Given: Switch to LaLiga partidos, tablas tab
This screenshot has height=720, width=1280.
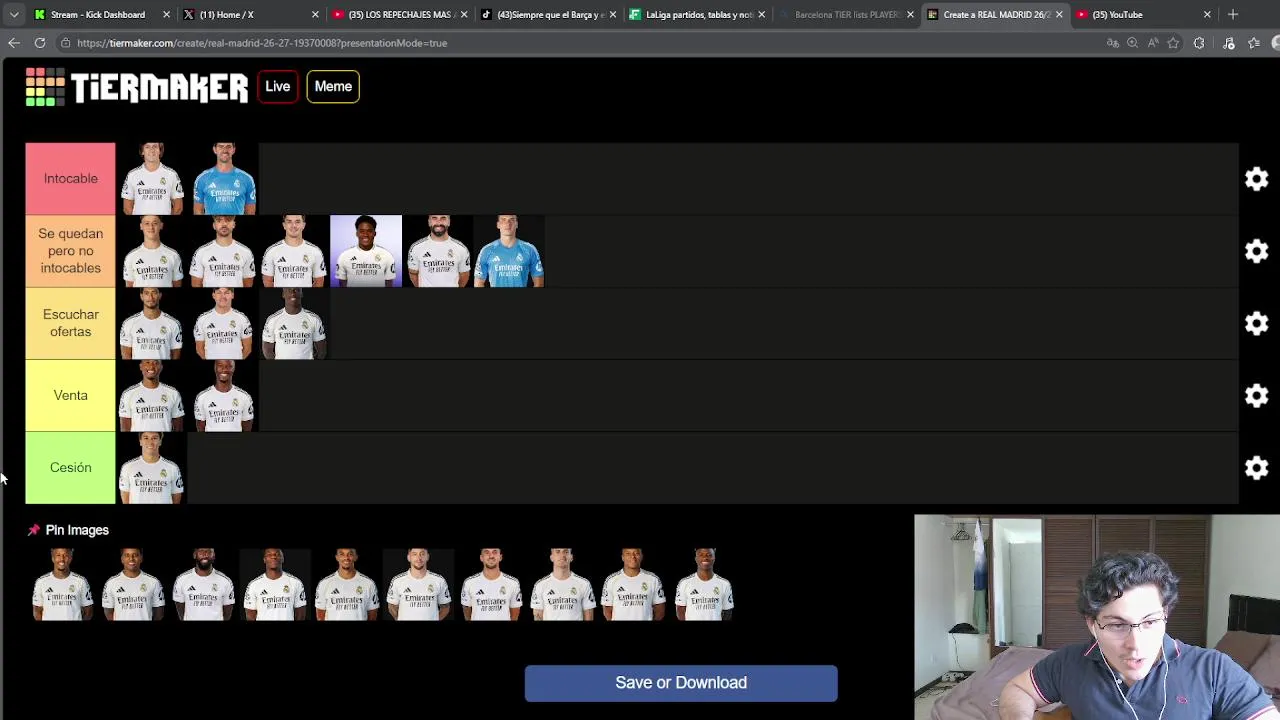Looking at the screenshot, I should pyautogui.click(x=697, y=14).
